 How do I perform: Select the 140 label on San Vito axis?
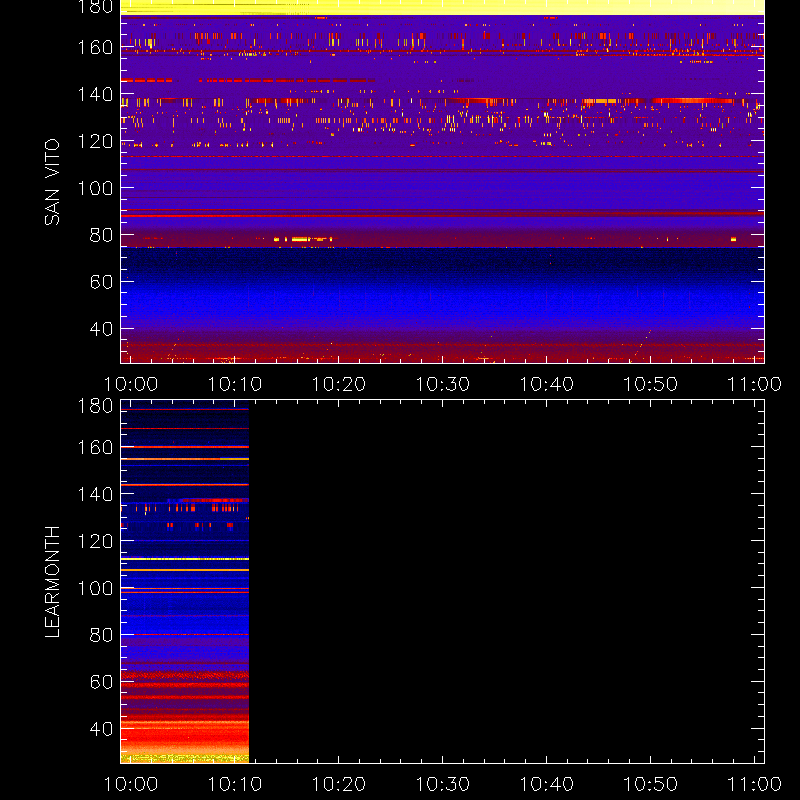tap(95, 94)
